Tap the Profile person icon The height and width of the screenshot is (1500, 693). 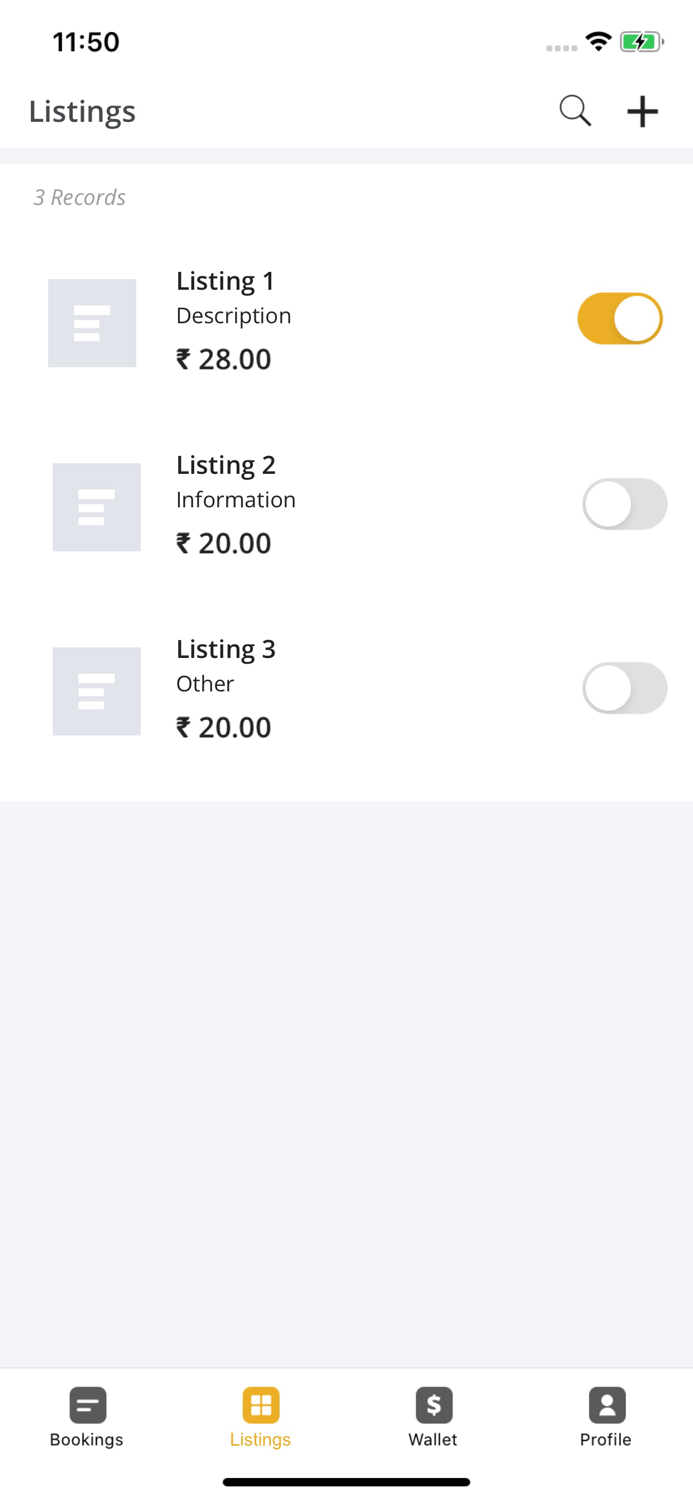pyautogui.click(x=606, y=1406)
